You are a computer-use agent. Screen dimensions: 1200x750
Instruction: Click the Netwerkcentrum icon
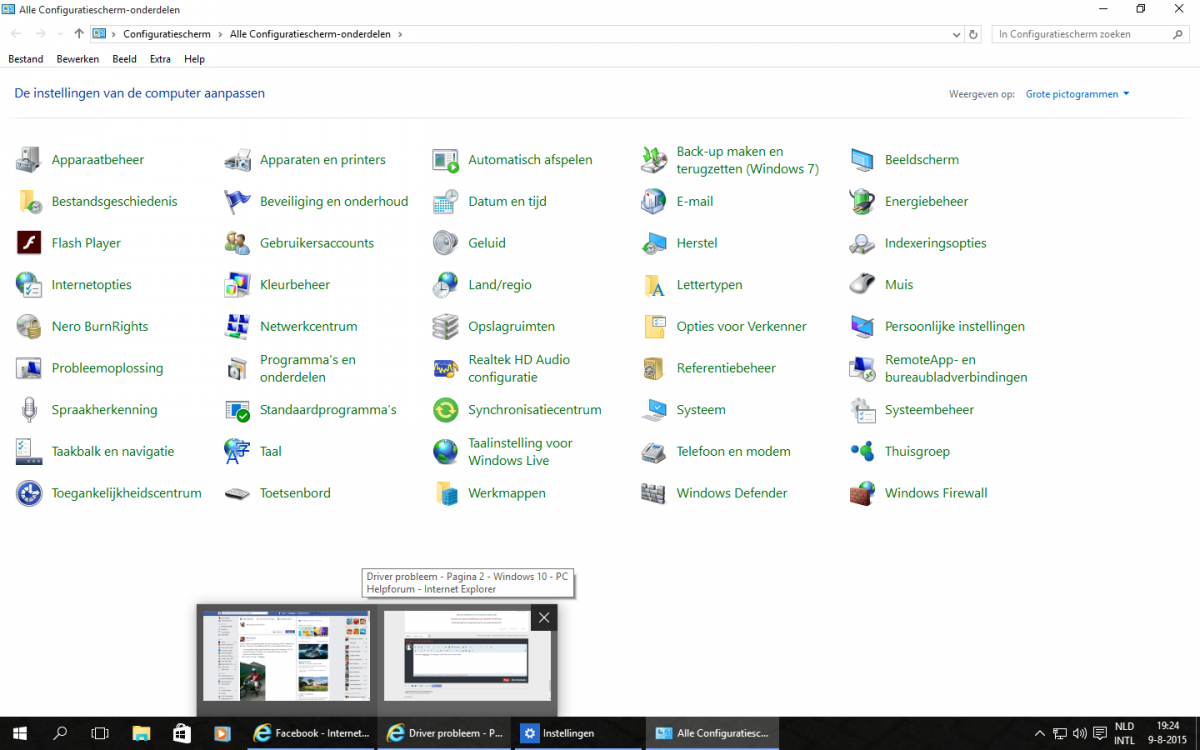(x=237, y=327)
